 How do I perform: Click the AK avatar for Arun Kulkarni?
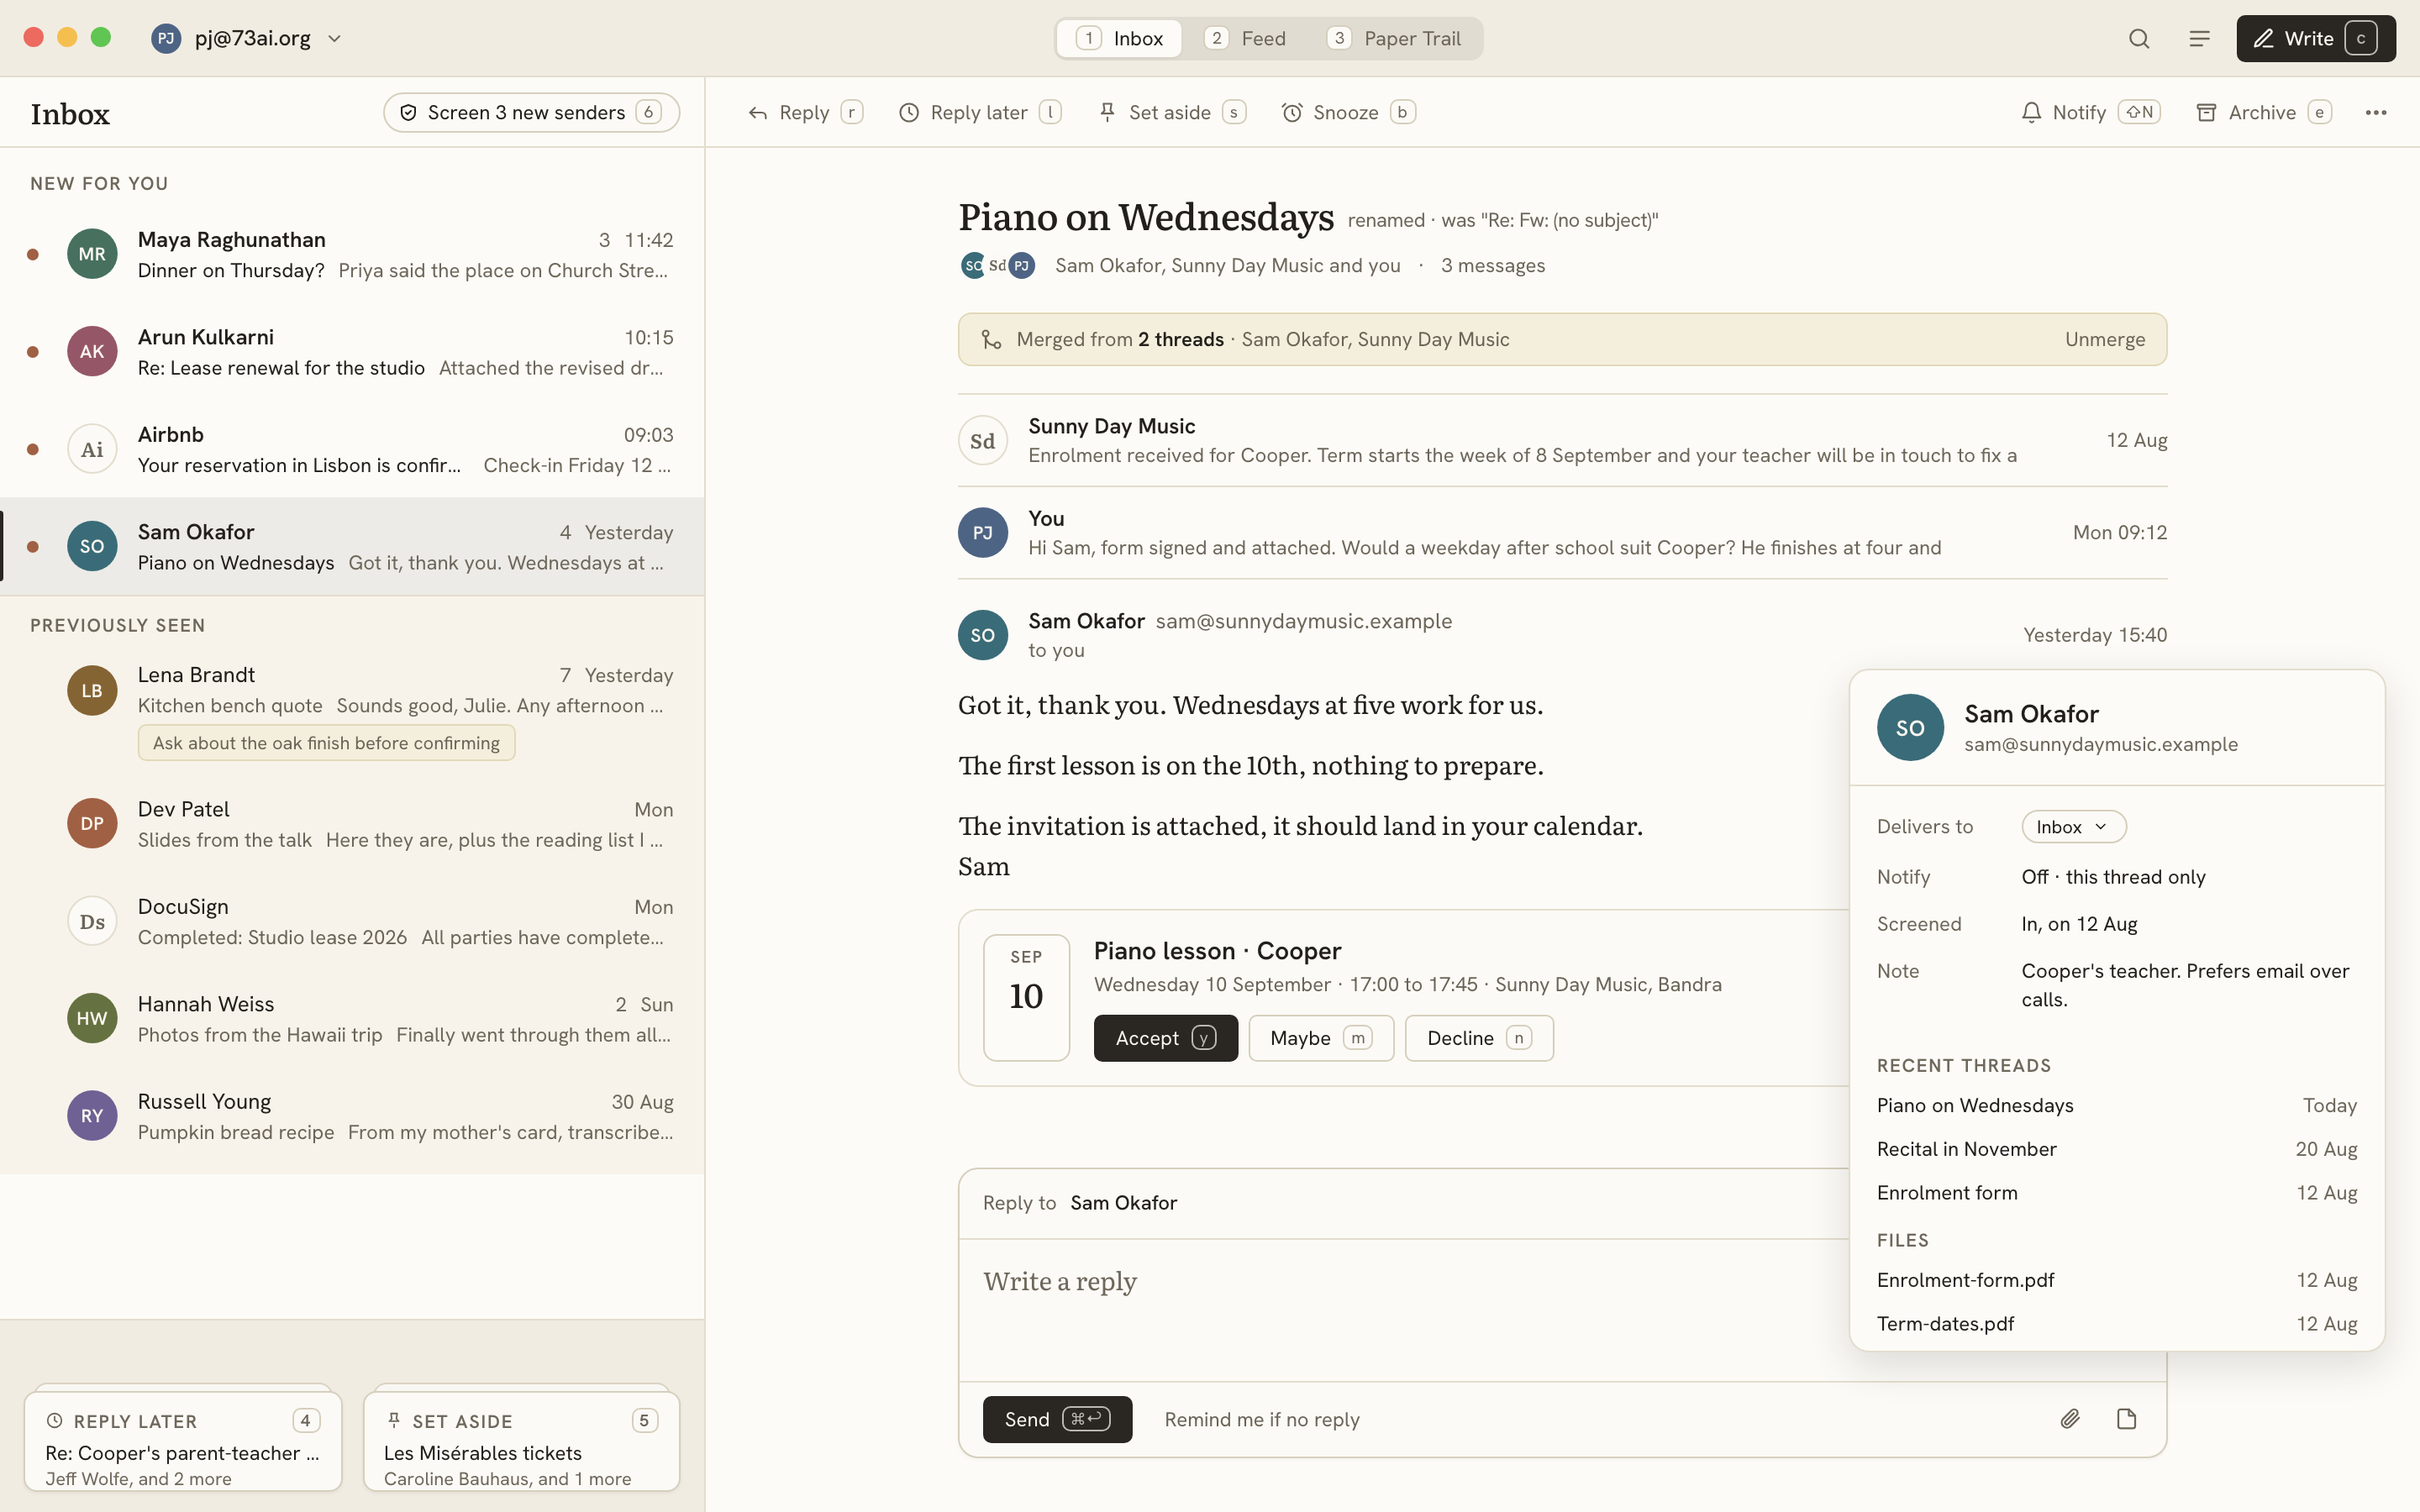92,352
